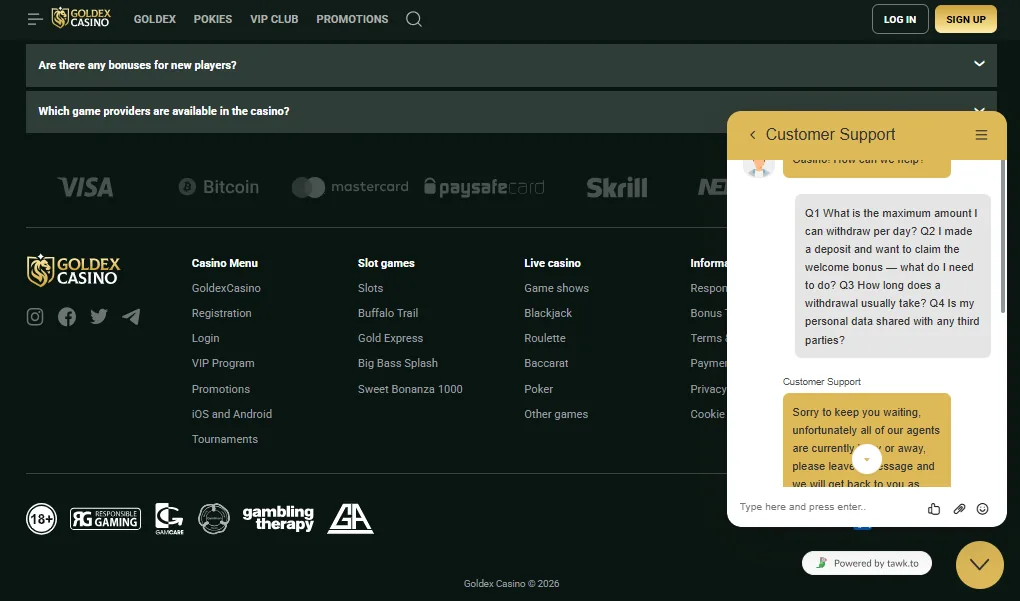Click the 'Slot games' footer heading
Image resolution: width=1020 pixels, height=601 pixels.
(x=386, y=263)
